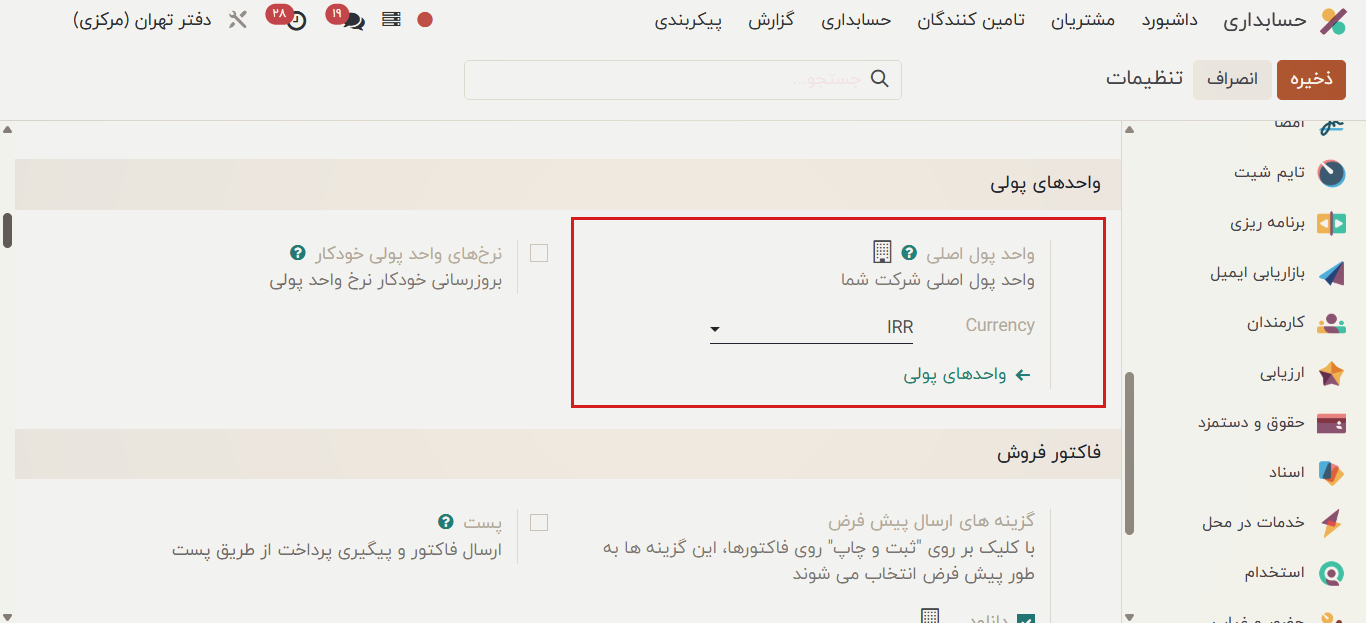Select the بازاریابی ایمیل app icon in sidebar
Viewport: 1366px width, 623px height.
tap(1331, 273)
